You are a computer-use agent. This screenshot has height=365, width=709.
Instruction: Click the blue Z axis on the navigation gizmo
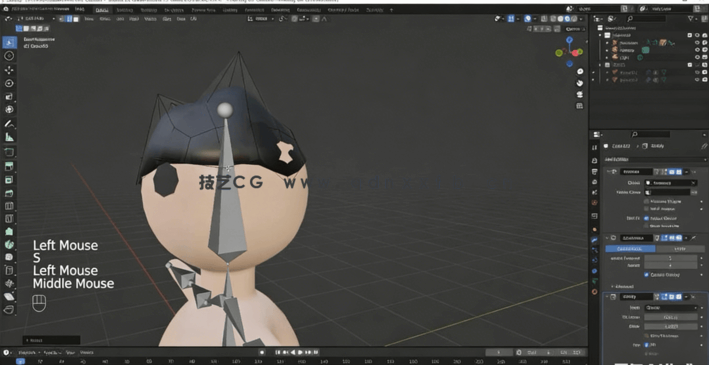[x=569, y=40]
